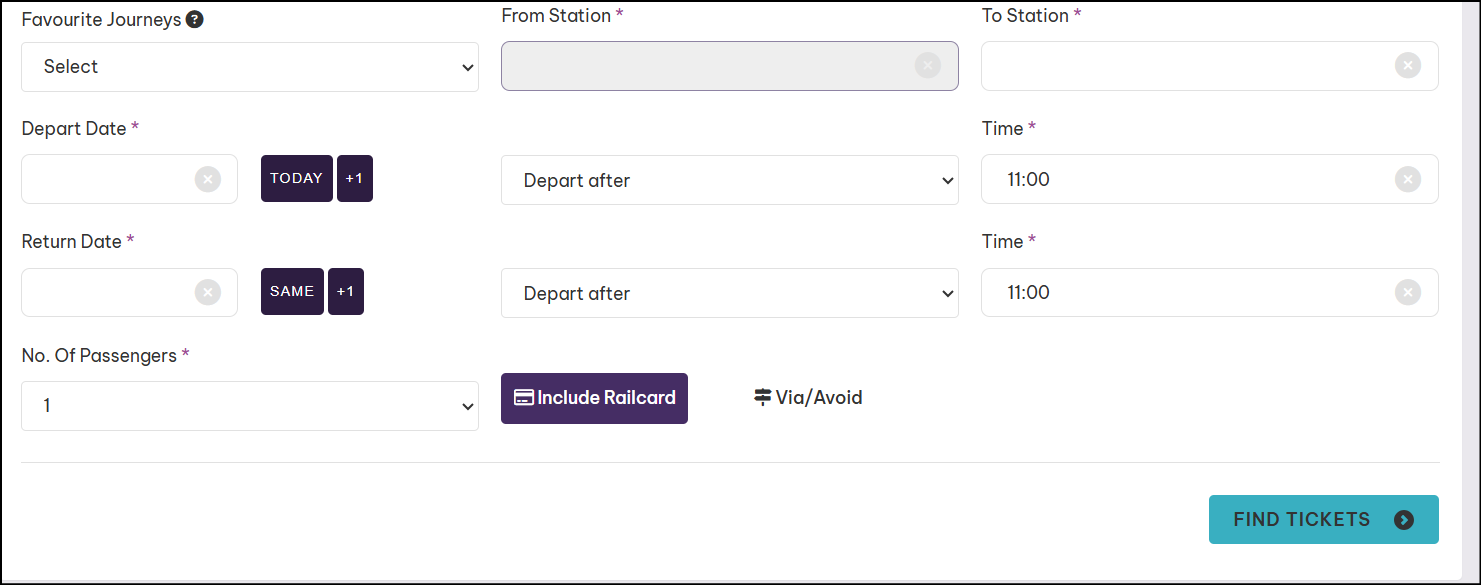This screenshot has height=585, width=1481.
Task: Open the outbound Depart after dropdown
Action: 730,180
